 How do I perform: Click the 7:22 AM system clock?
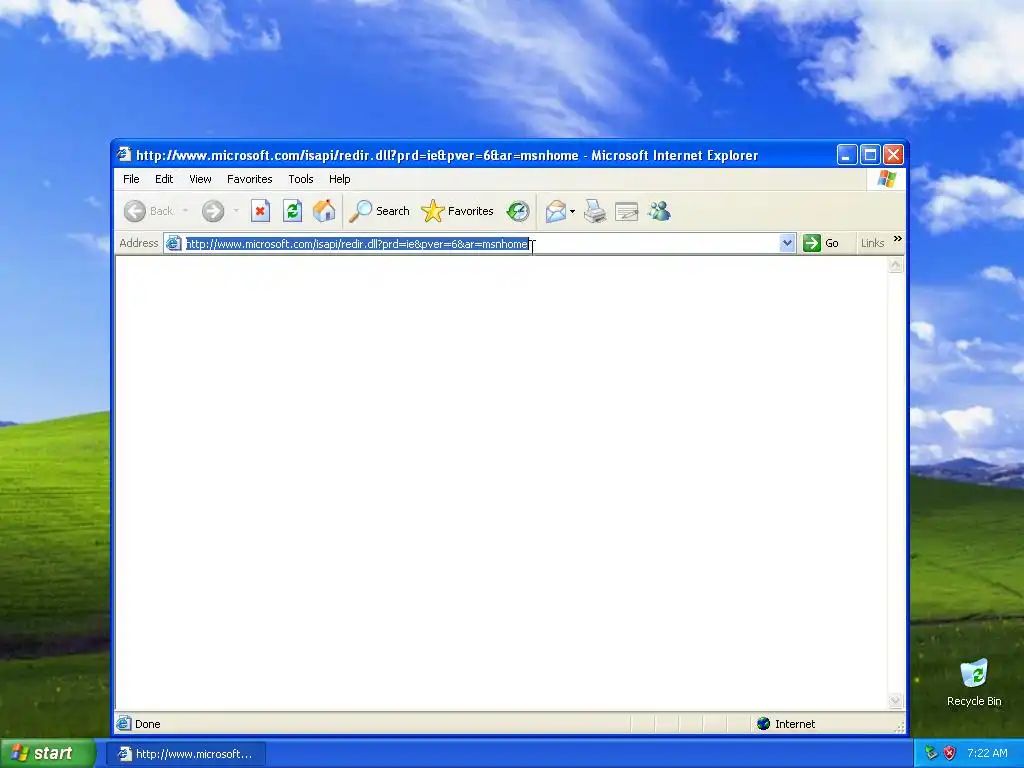point(987,753)
